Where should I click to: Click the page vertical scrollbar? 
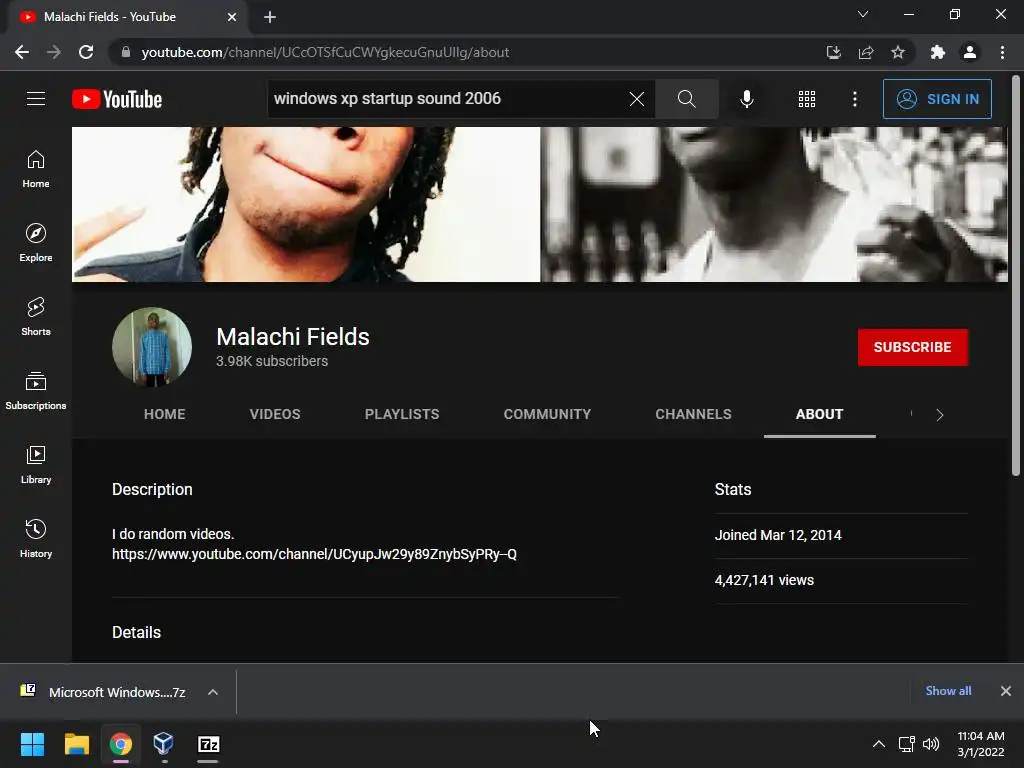pos(1016,278)
